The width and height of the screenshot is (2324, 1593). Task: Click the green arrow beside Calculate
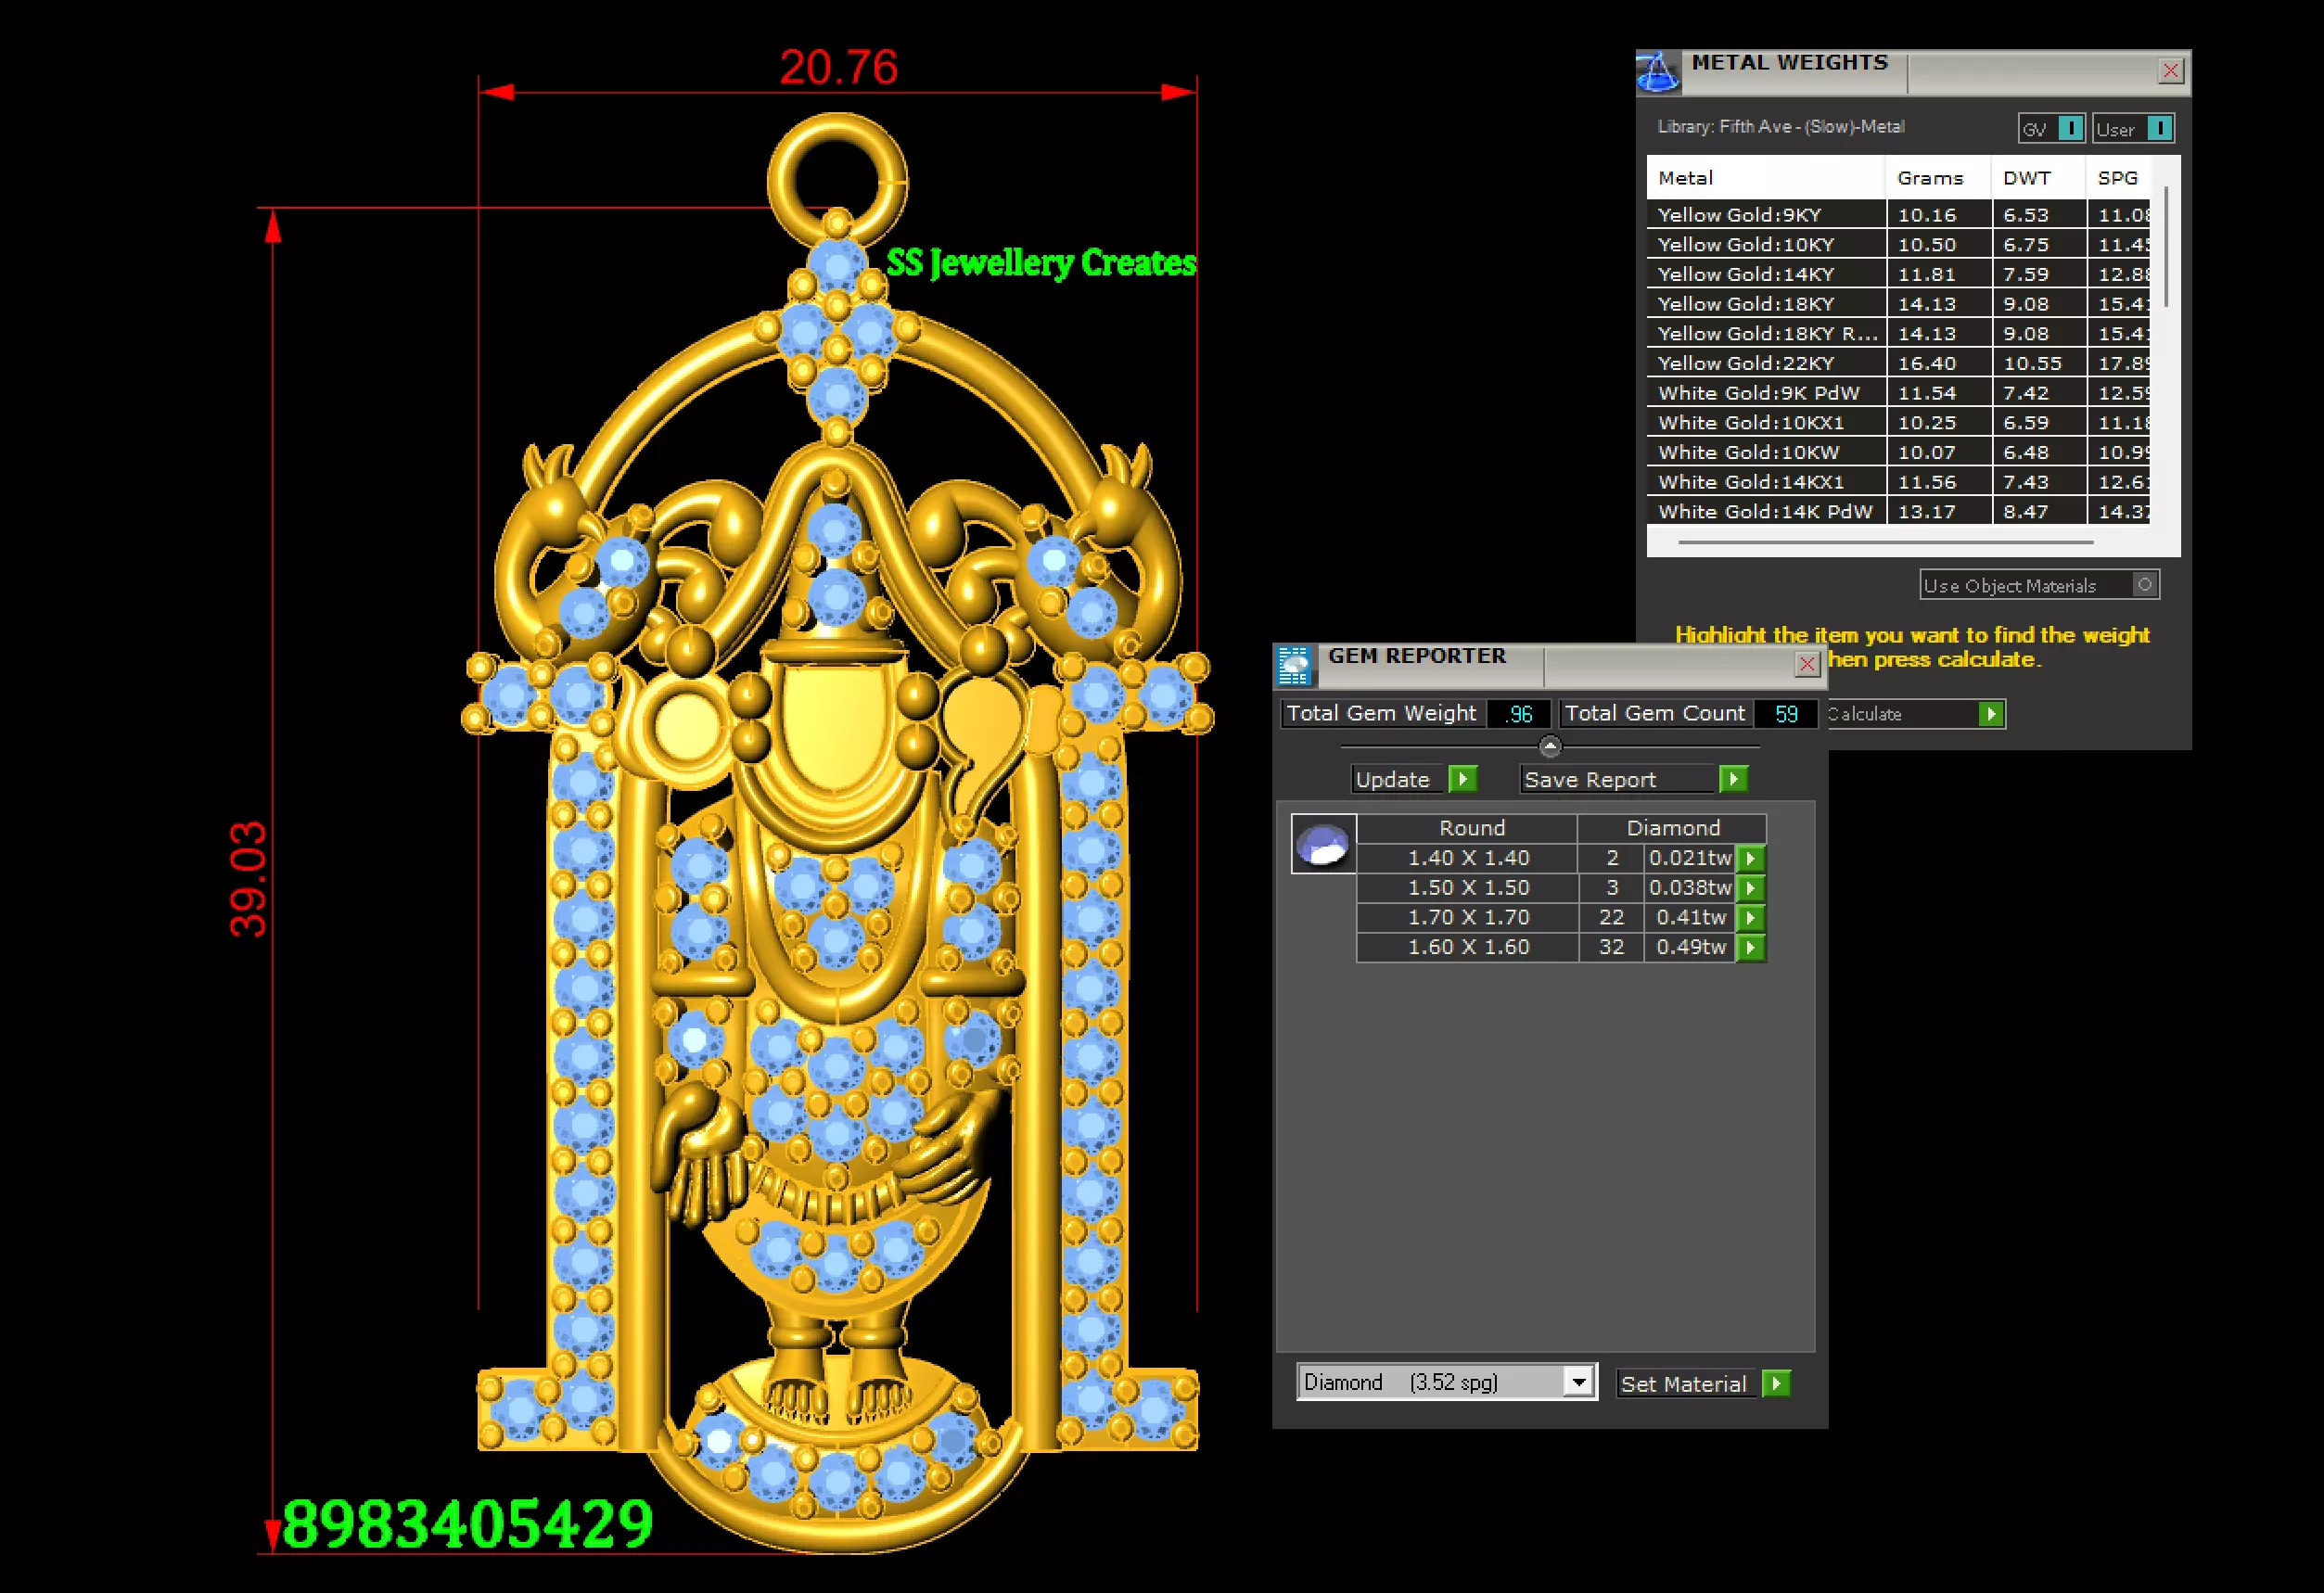(1991, 714)
